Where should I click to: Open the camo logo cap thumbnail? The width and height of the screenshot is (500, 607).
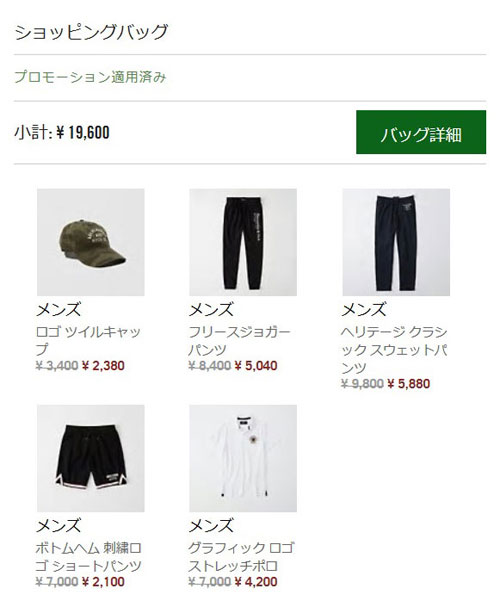pos(91,242)
